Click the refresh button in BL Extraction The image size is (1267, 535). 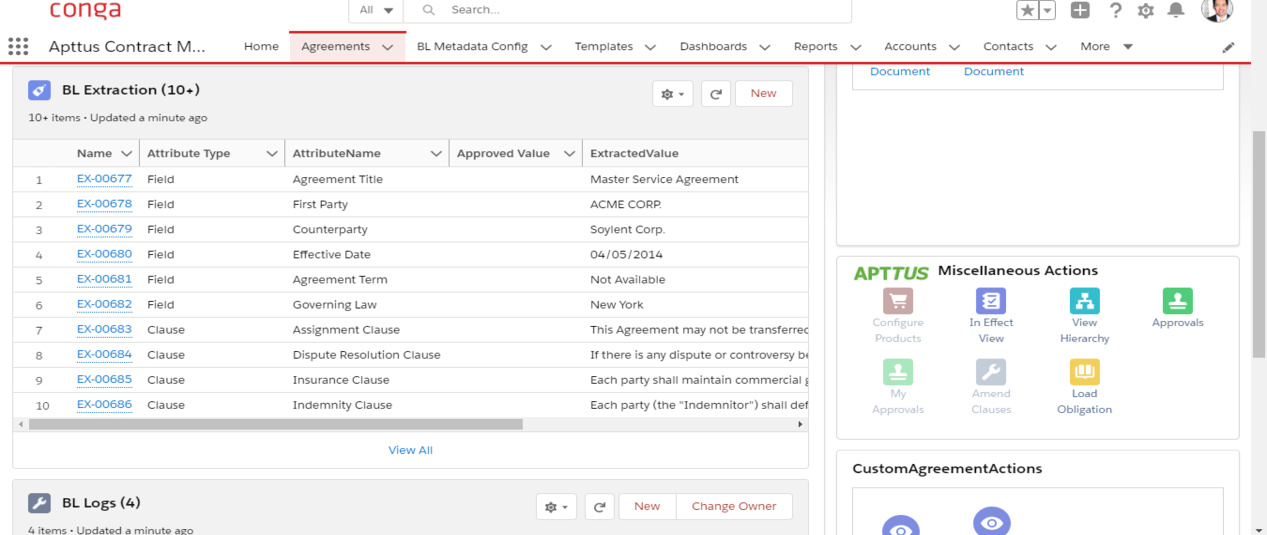point(715,94)
